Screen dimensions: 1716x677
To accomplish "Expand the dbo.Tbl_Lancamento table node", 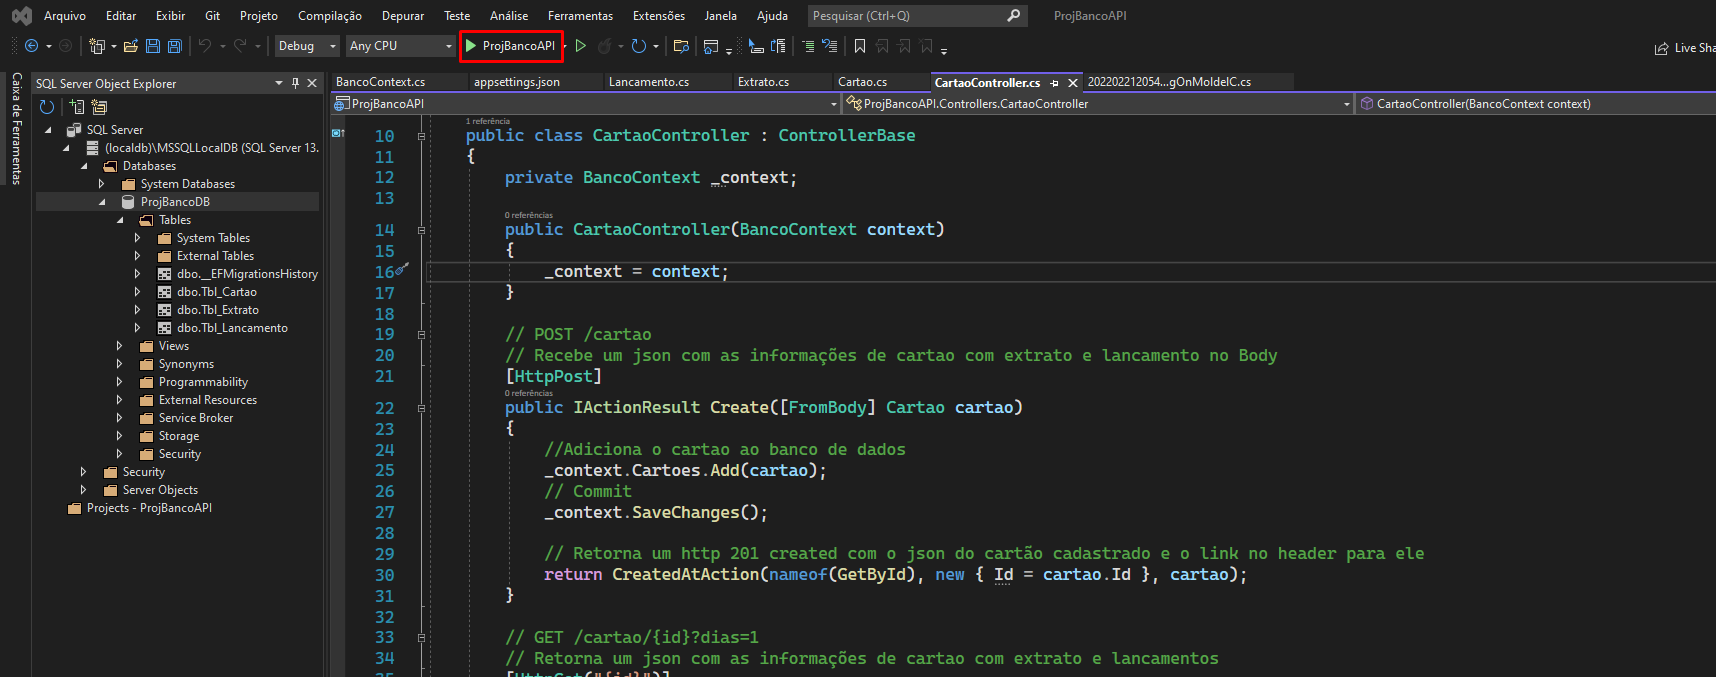I will pos(137,328).
